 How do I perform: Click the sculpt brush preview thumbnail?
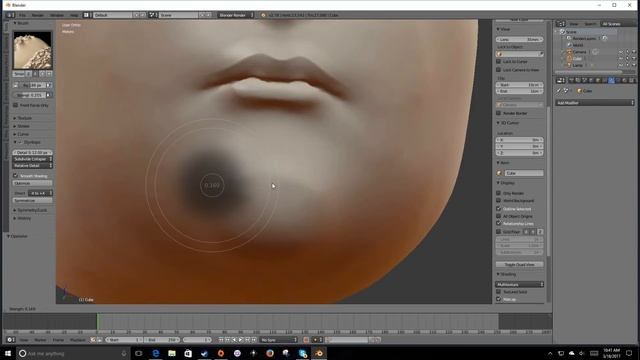(x=32, y=50)
